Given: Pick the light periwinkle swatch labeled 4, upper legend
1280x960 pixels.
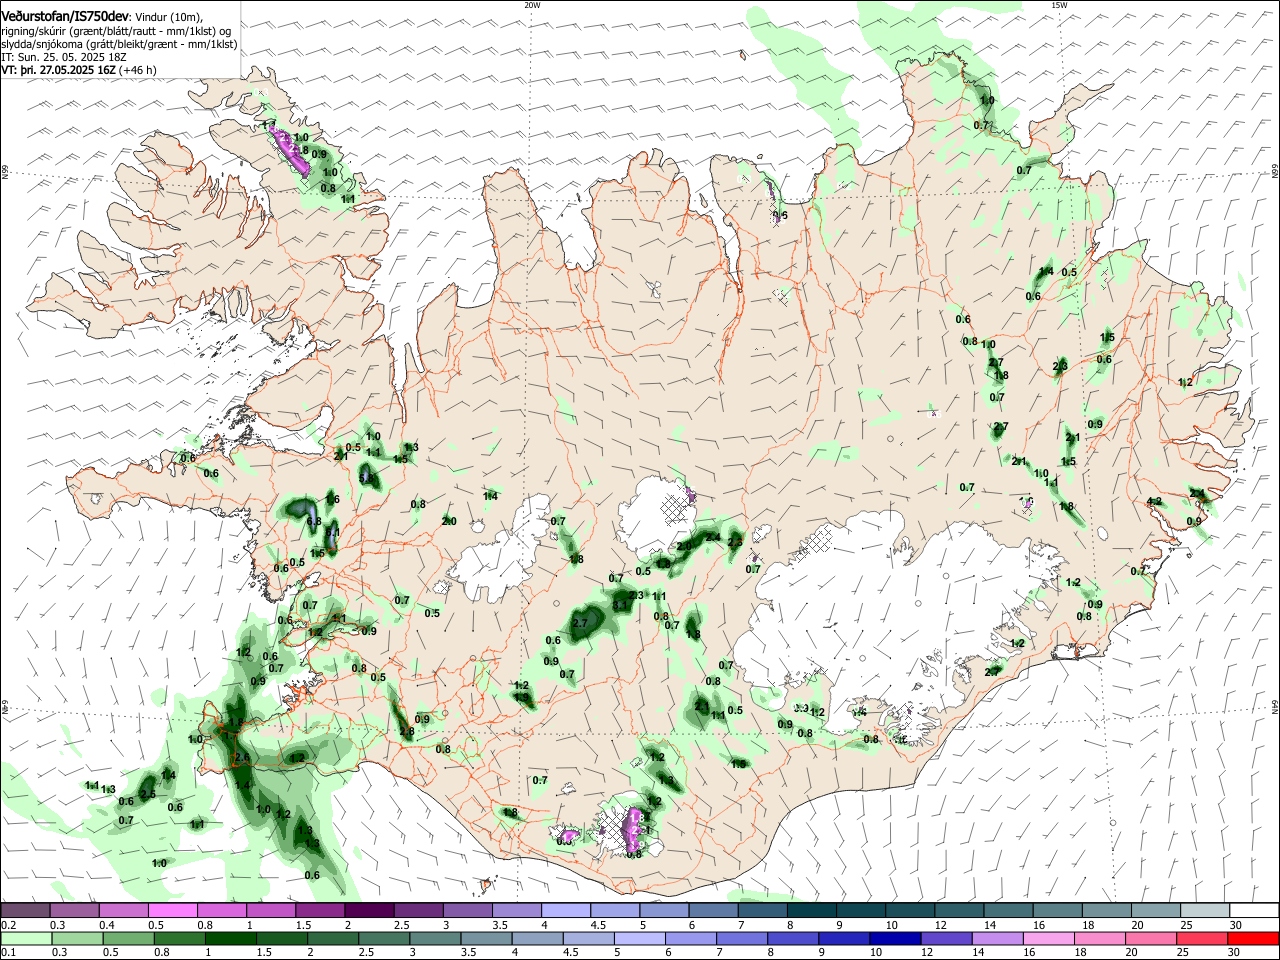Looking at the screenshot, I should (566, 911).
